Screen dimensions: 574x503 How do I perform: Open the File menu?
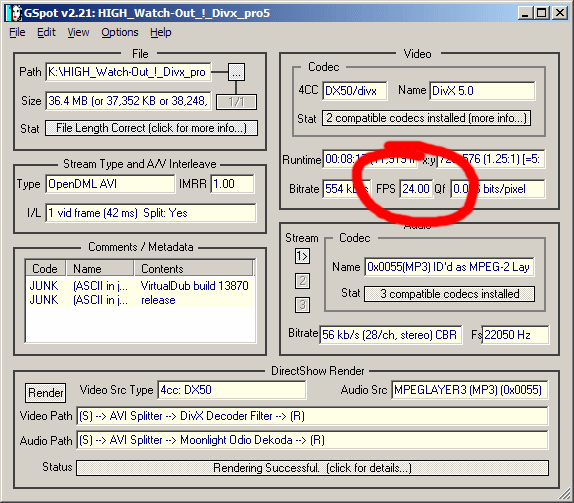pos(17,33)
